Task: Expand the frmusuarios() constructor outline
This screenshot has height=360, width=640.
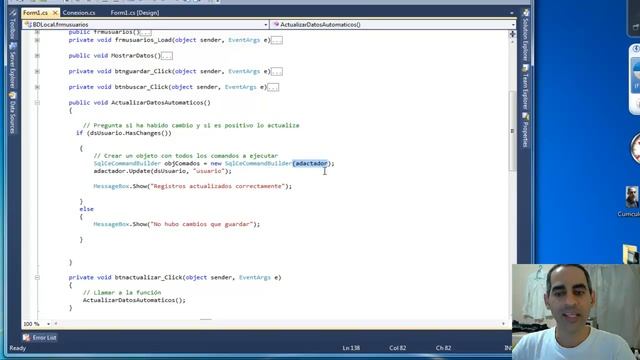Action: pos(37,32)
